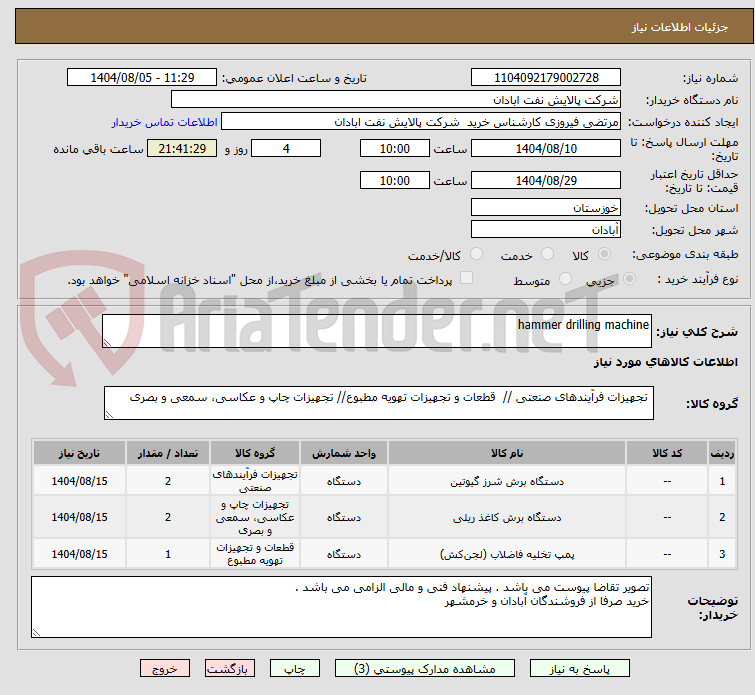755x695 pixels.
Task: Select the کالا radio button
Action: (x=617, y=255)
